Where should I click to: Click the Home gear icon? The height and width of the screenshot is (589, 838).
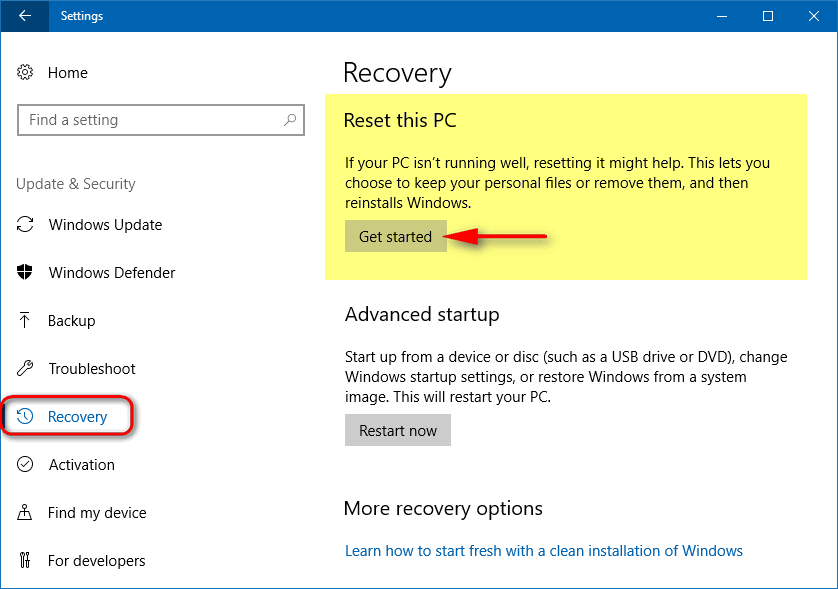click(25, 72)
